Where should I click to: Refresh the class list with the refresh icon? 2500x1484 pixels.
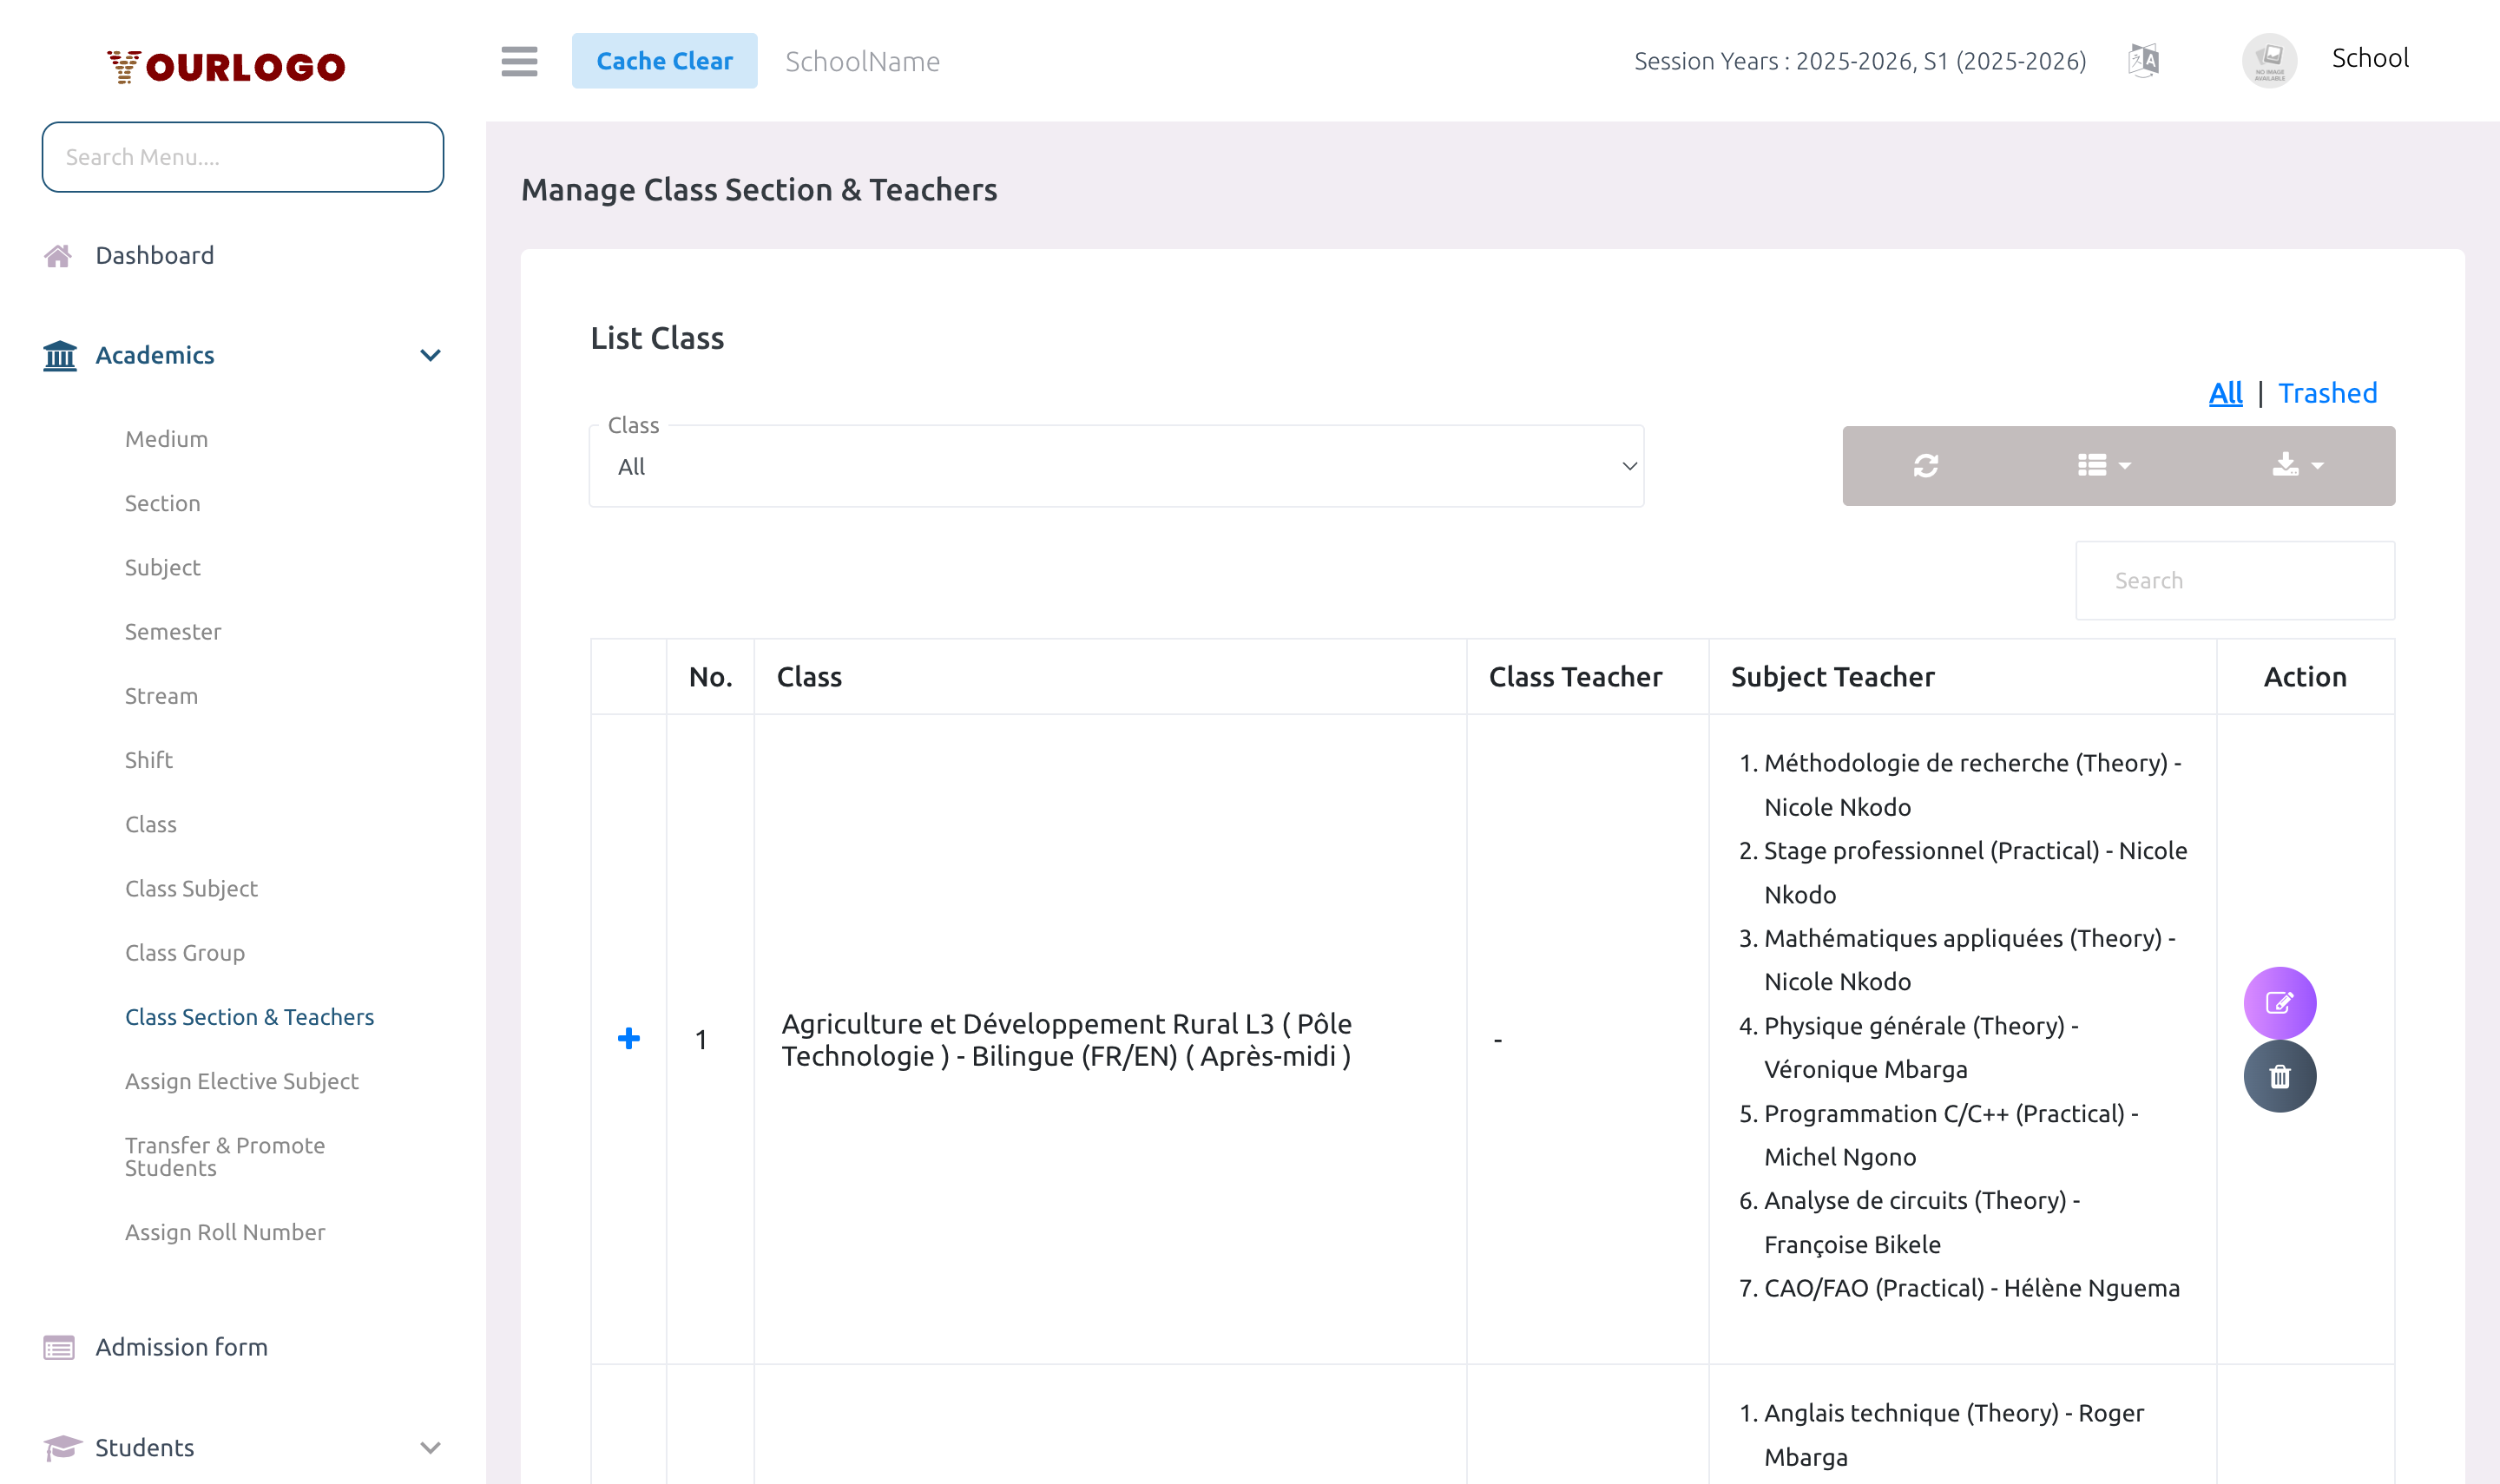(x=1926, y=465)
